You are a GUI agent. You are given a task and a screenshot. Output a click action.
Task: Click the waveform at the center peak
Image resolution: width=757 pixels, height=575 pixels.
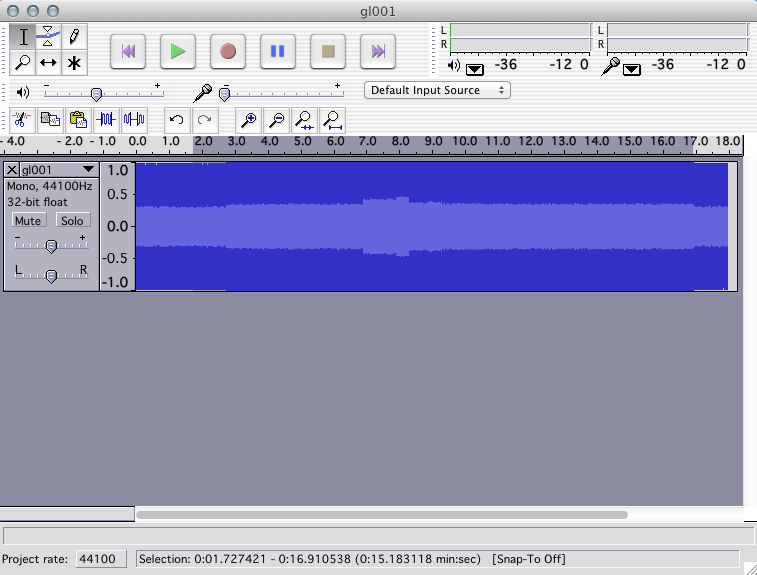402,226
